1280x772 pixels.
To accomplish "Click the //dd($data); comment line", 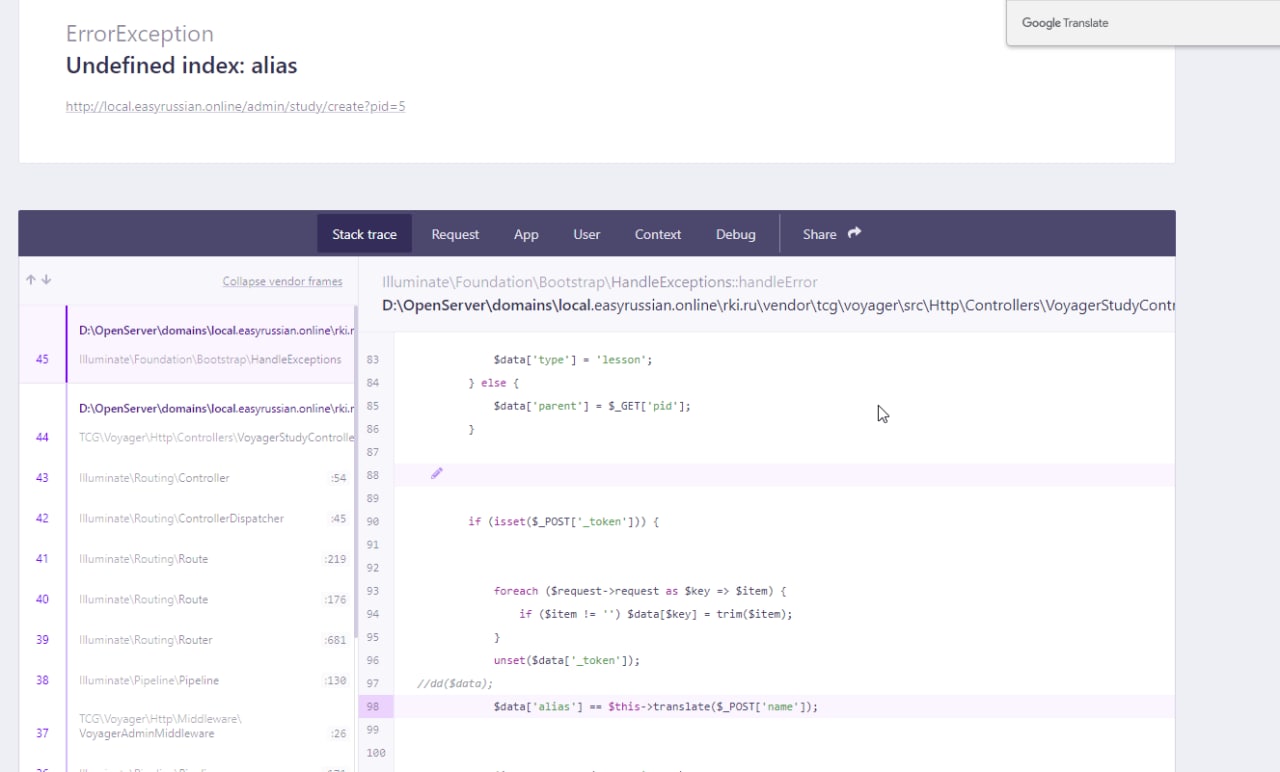I will (x=455, y=684).
